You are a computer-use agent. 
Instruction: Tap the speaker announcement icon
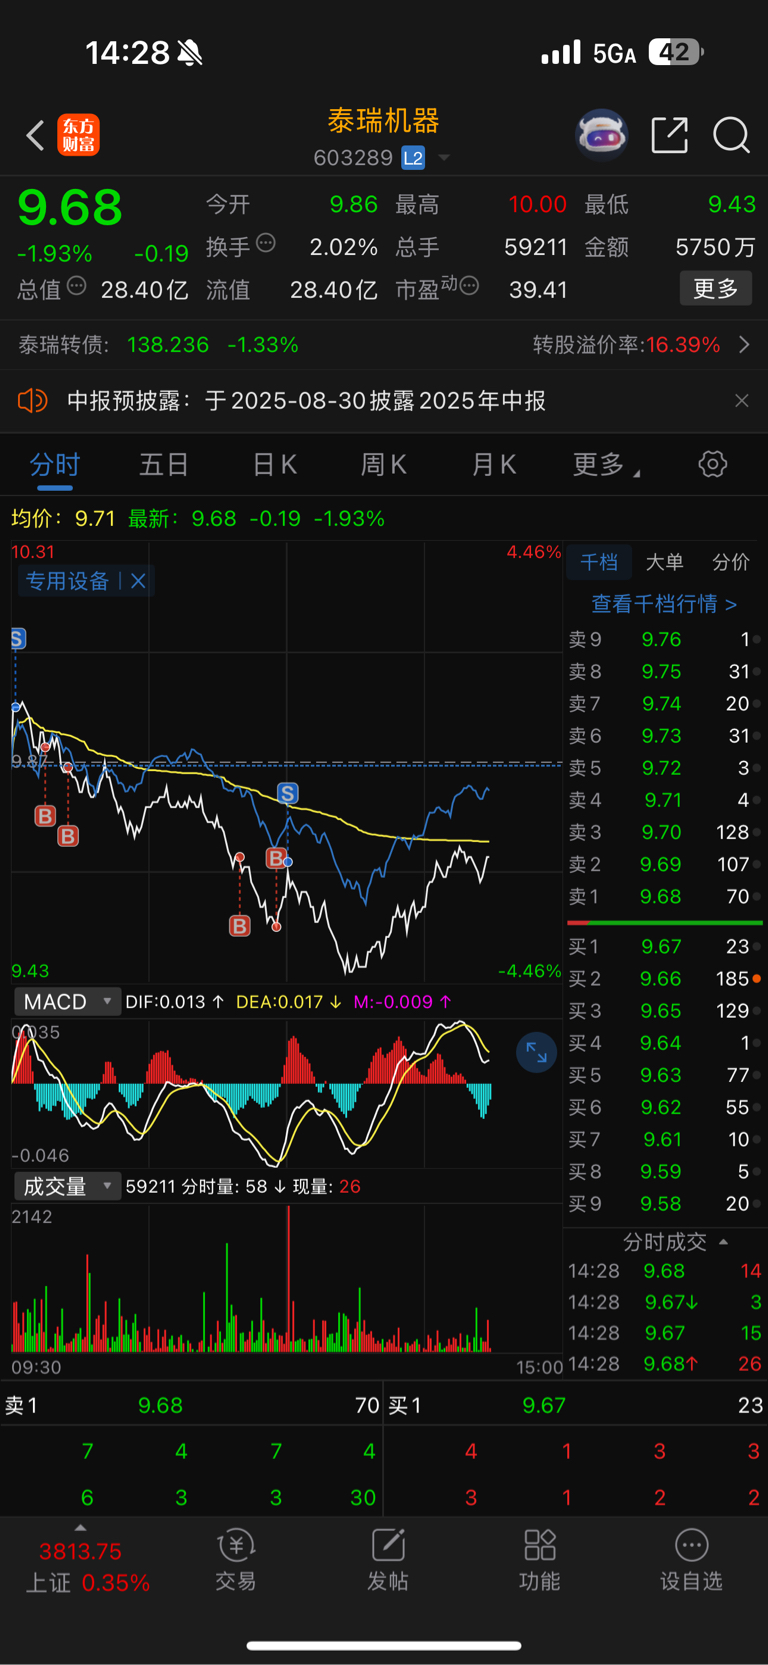[32, 401]
